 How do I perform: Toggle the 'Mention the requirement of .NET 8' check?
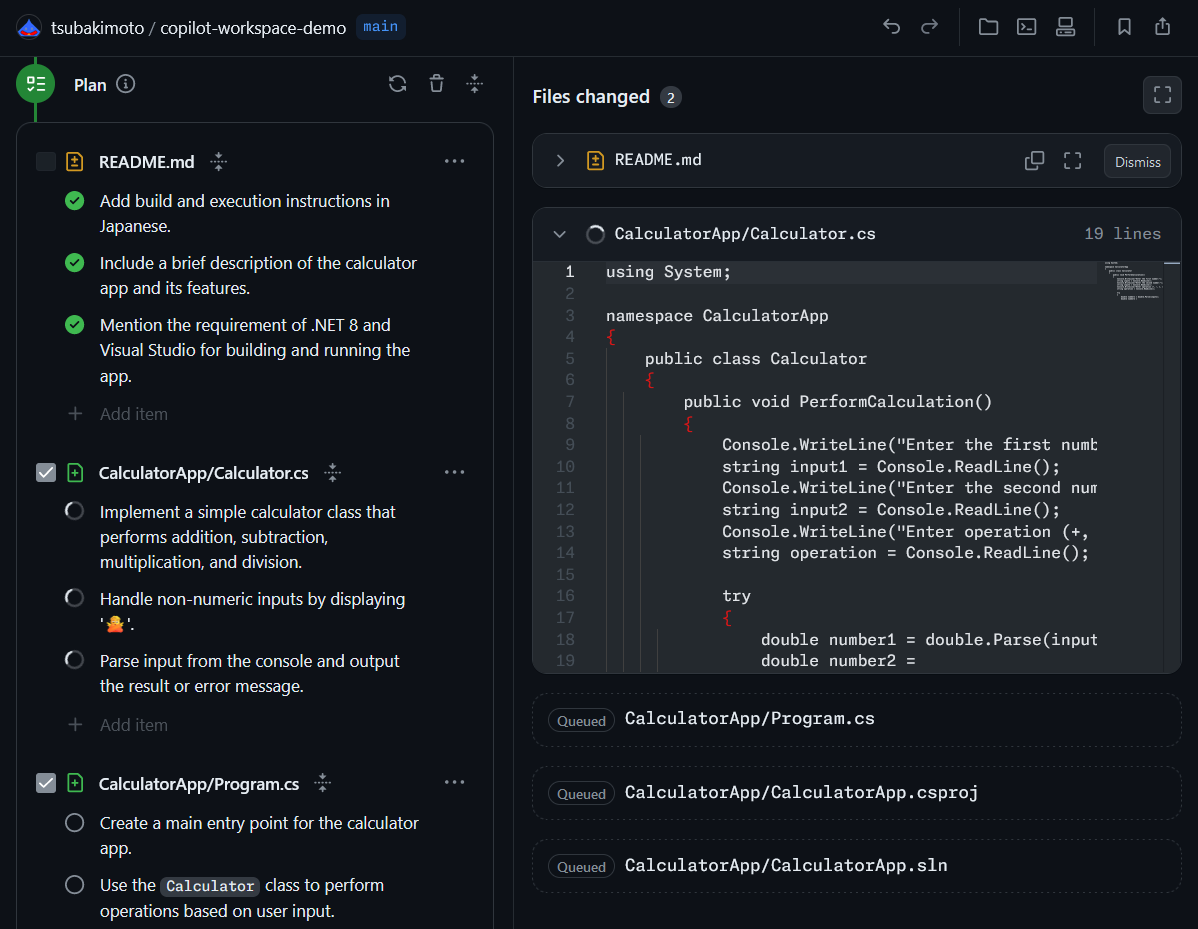pyautogui.click(x=75, y=324)
